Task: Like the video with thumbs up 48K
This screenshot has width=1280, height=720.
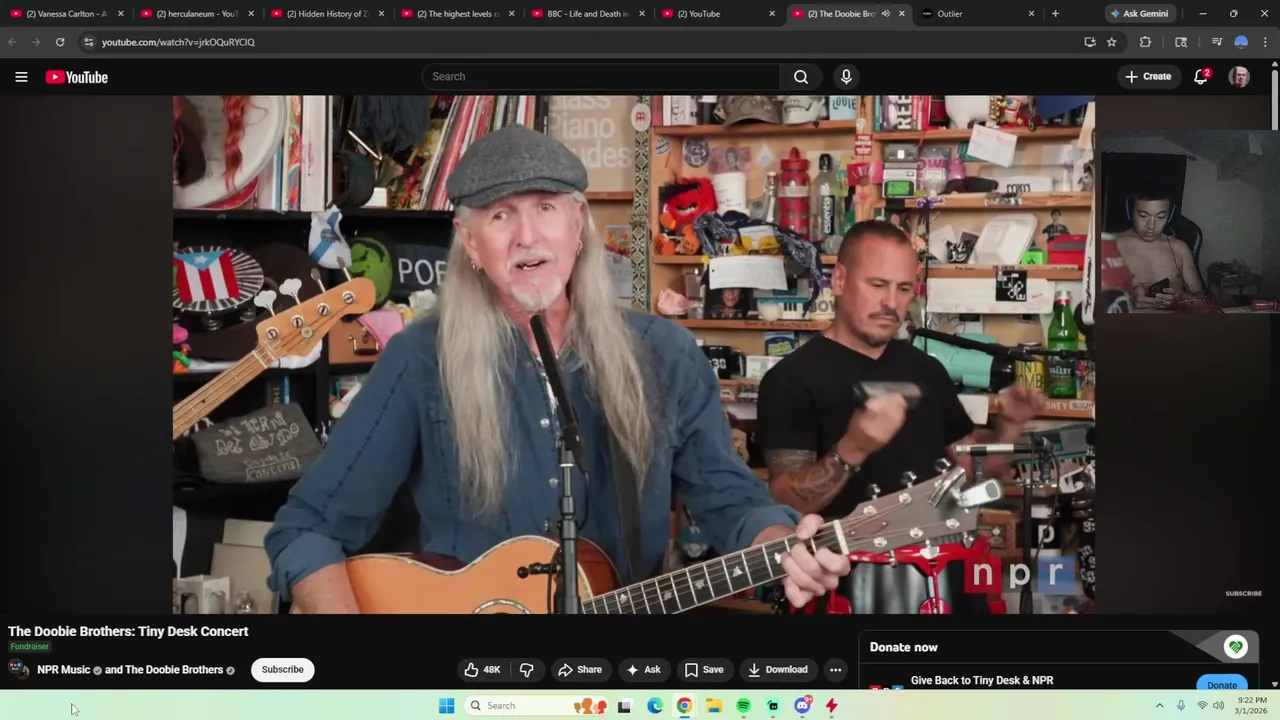Action: point(482,670)
